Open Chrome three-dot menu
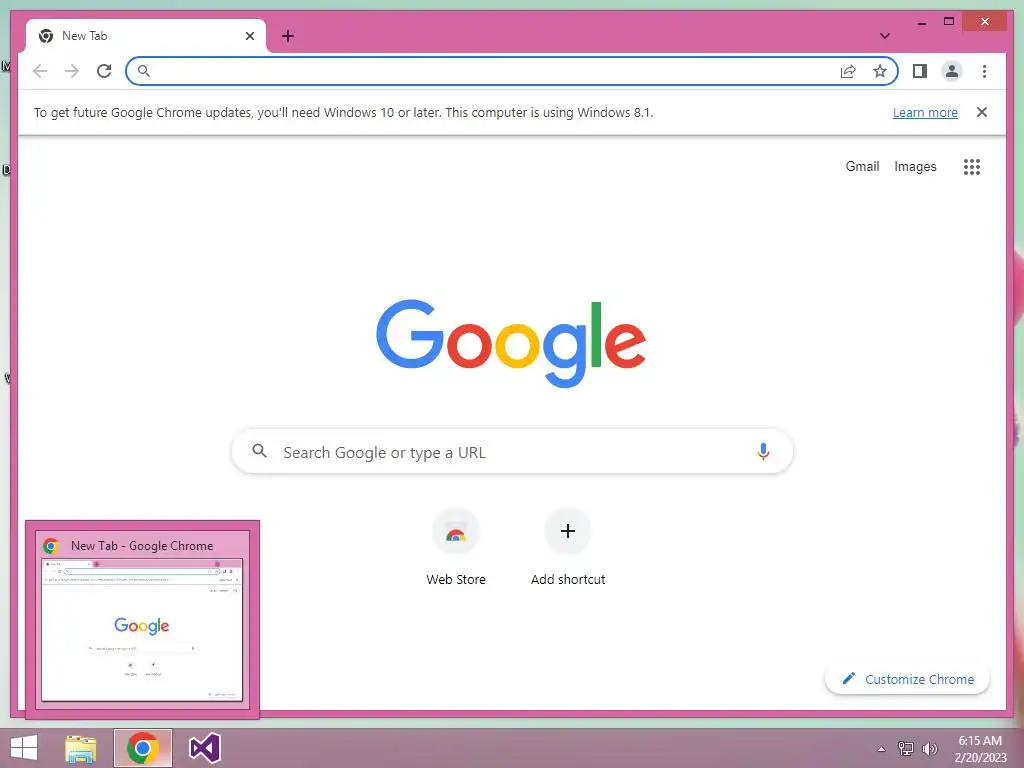The width and height of the screenshot is (1024, 768). 984,71
